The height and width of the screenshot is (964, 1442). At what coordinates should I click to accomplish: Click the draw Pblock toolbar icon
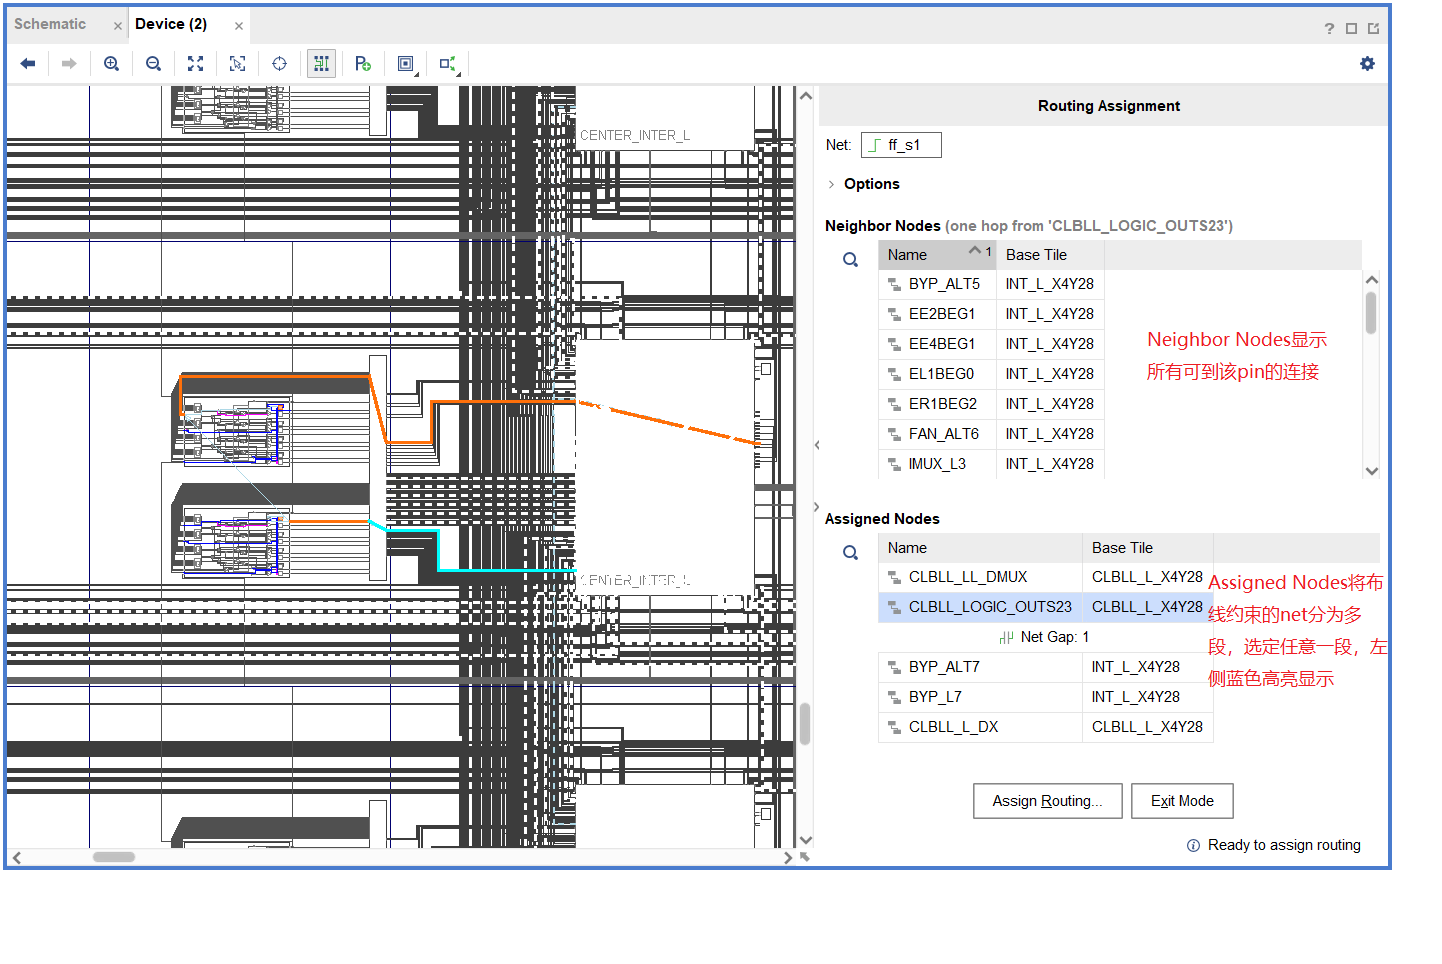tap(363, 64)
